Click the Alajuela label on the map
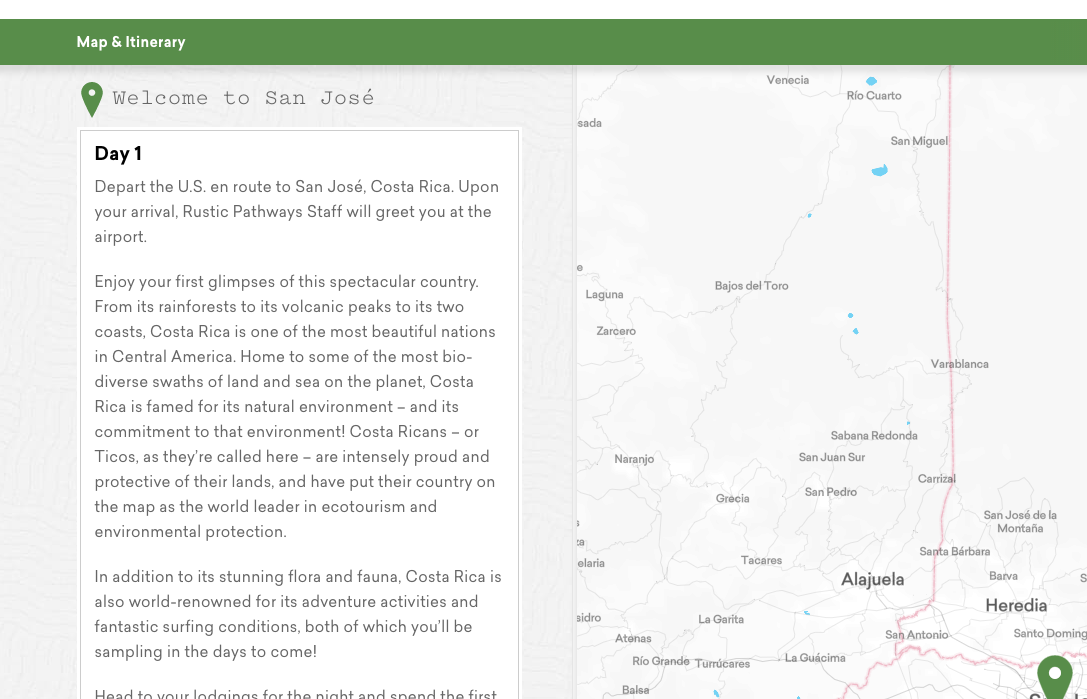 (x=872, y=579)
